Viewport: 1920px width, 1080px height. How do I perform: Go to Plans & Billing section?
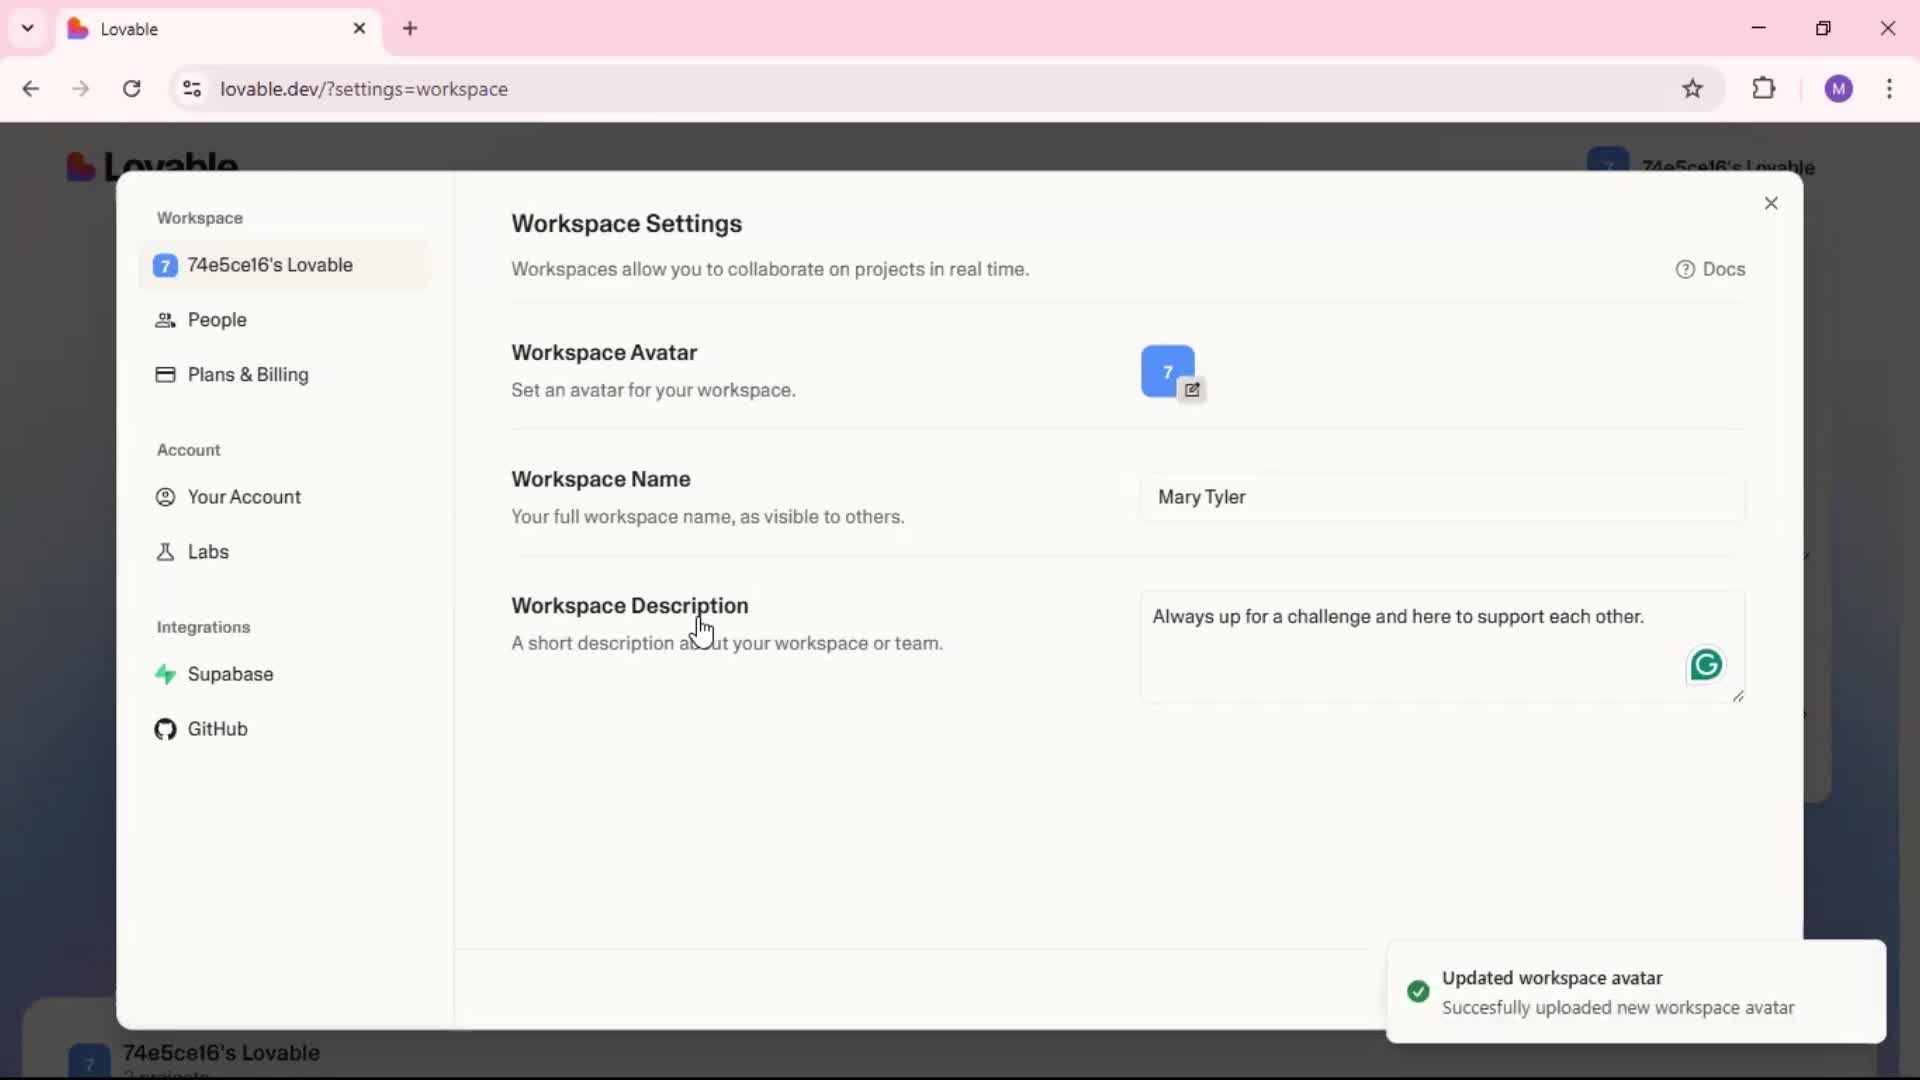247,375
